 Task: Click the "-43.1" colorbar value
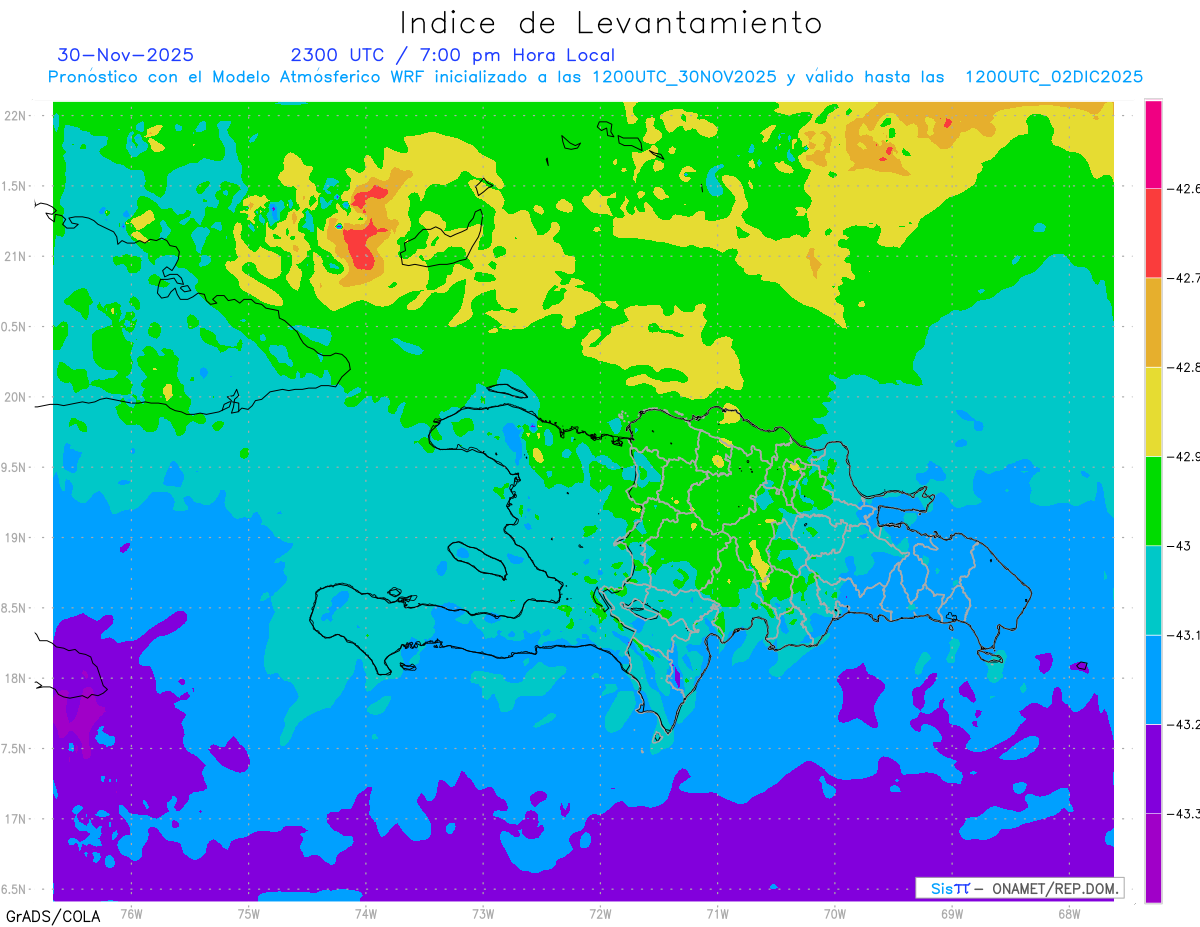pos(1183,634)
